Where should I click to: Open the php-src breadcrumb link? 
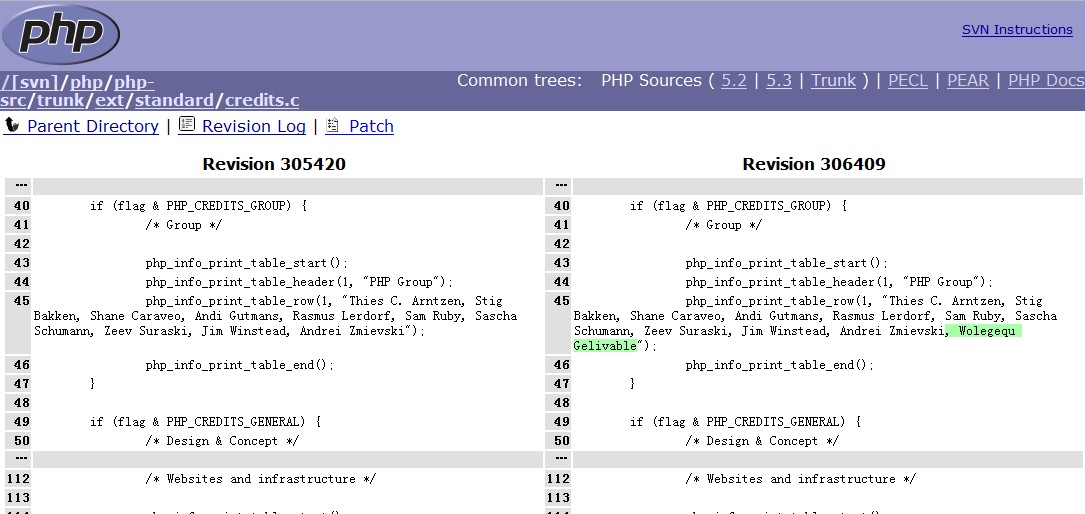pyautogui.click(x=134, y=82)
